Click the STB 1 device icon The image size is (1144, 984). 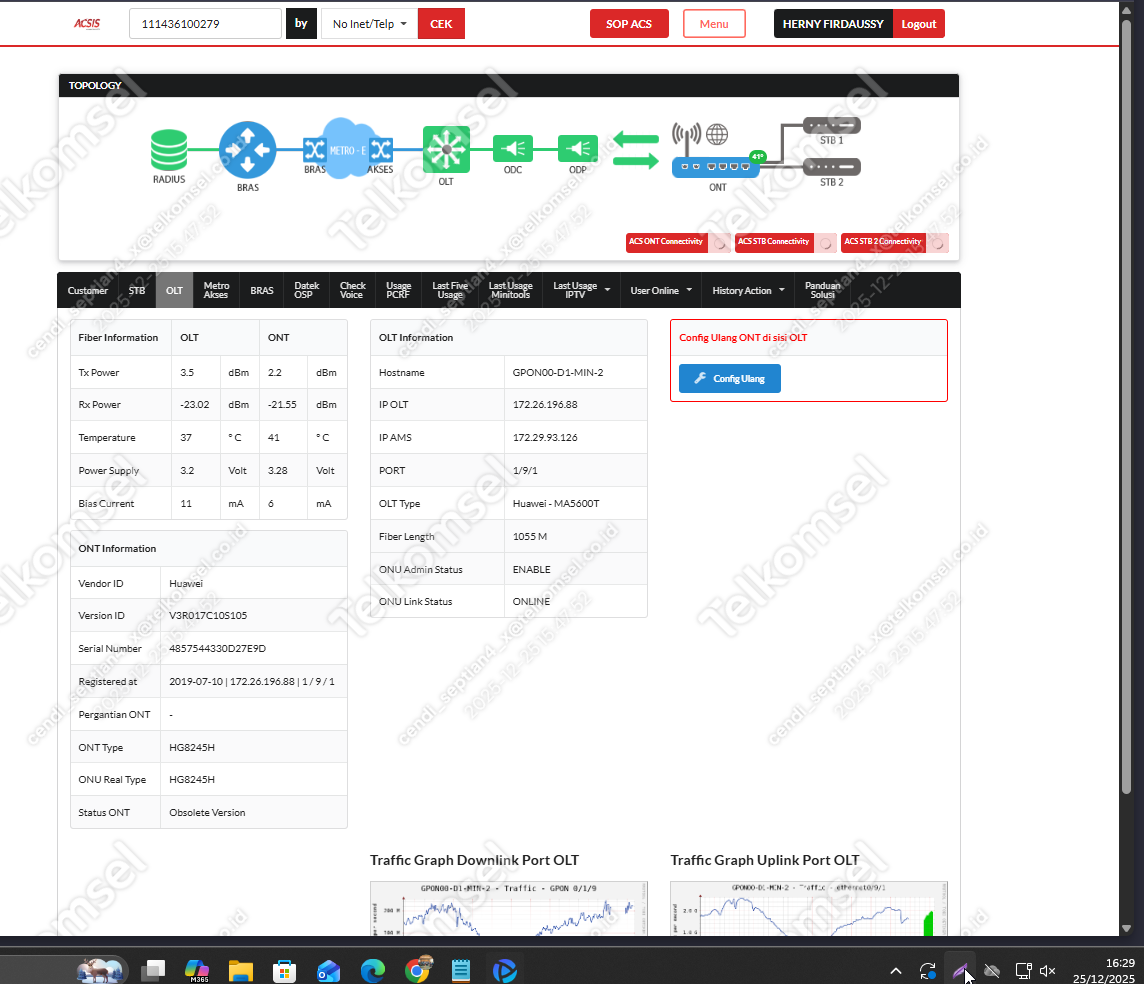coord(832,125)
